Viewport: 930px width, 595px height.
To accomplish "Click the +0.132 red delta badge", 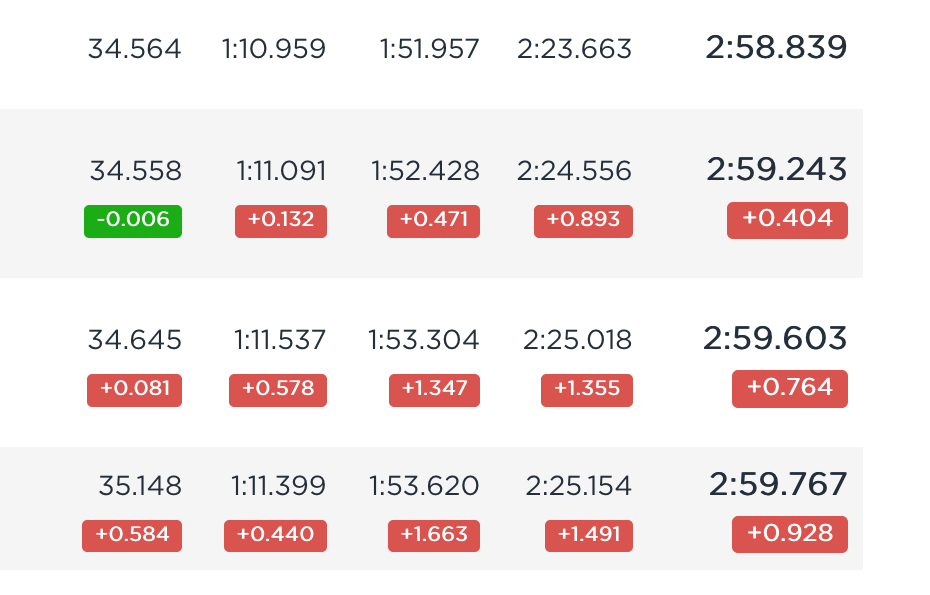I will (x=281, y=221).
